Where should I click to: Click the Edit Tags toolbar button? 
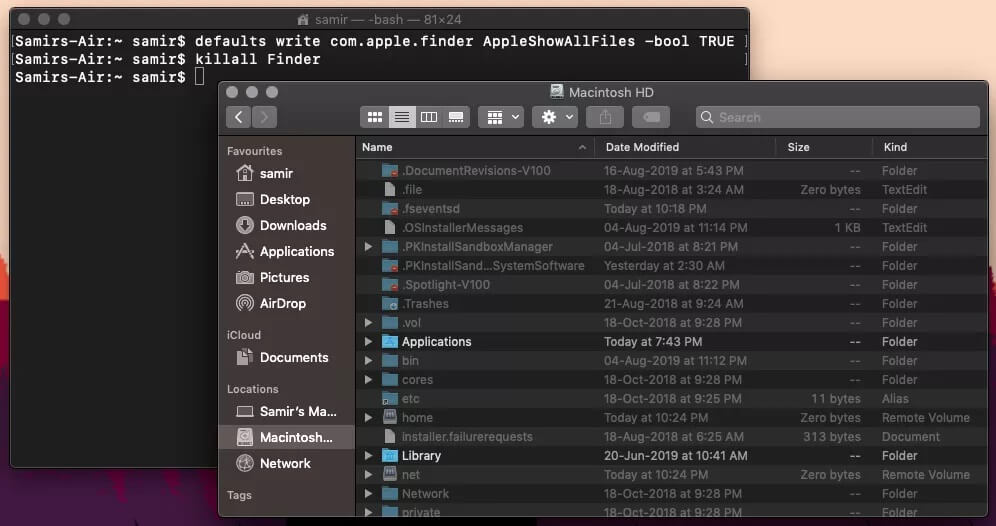pos(651,117)
